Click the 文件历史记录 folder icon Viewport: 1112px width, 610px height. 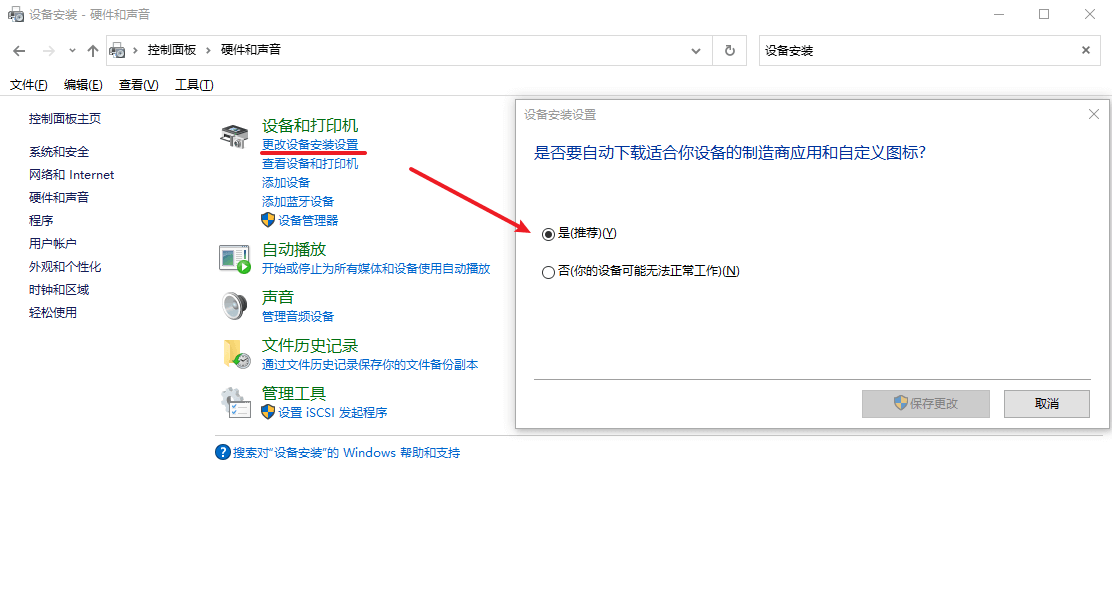pyautogui.click(x=234, y=352)
